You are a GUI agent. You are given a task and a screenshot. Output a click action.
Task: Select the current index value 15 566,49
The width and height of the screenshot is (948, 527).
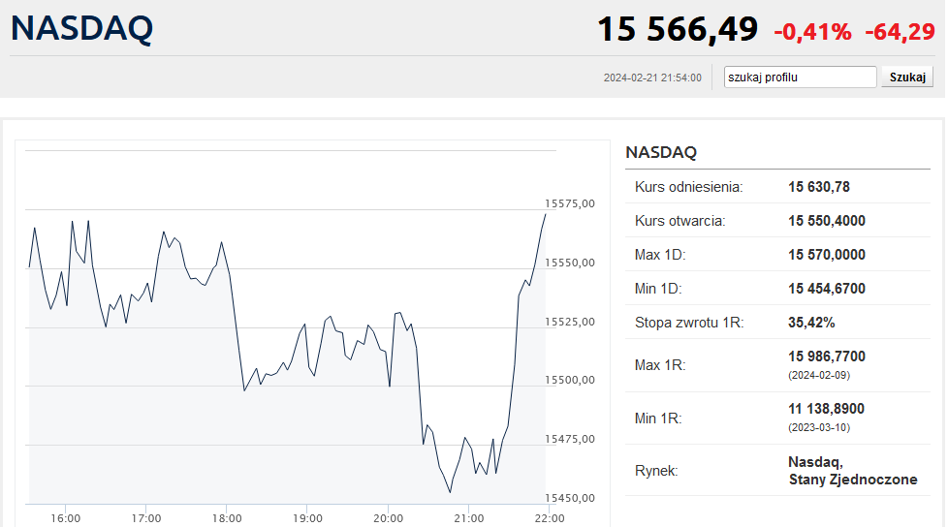677,29
